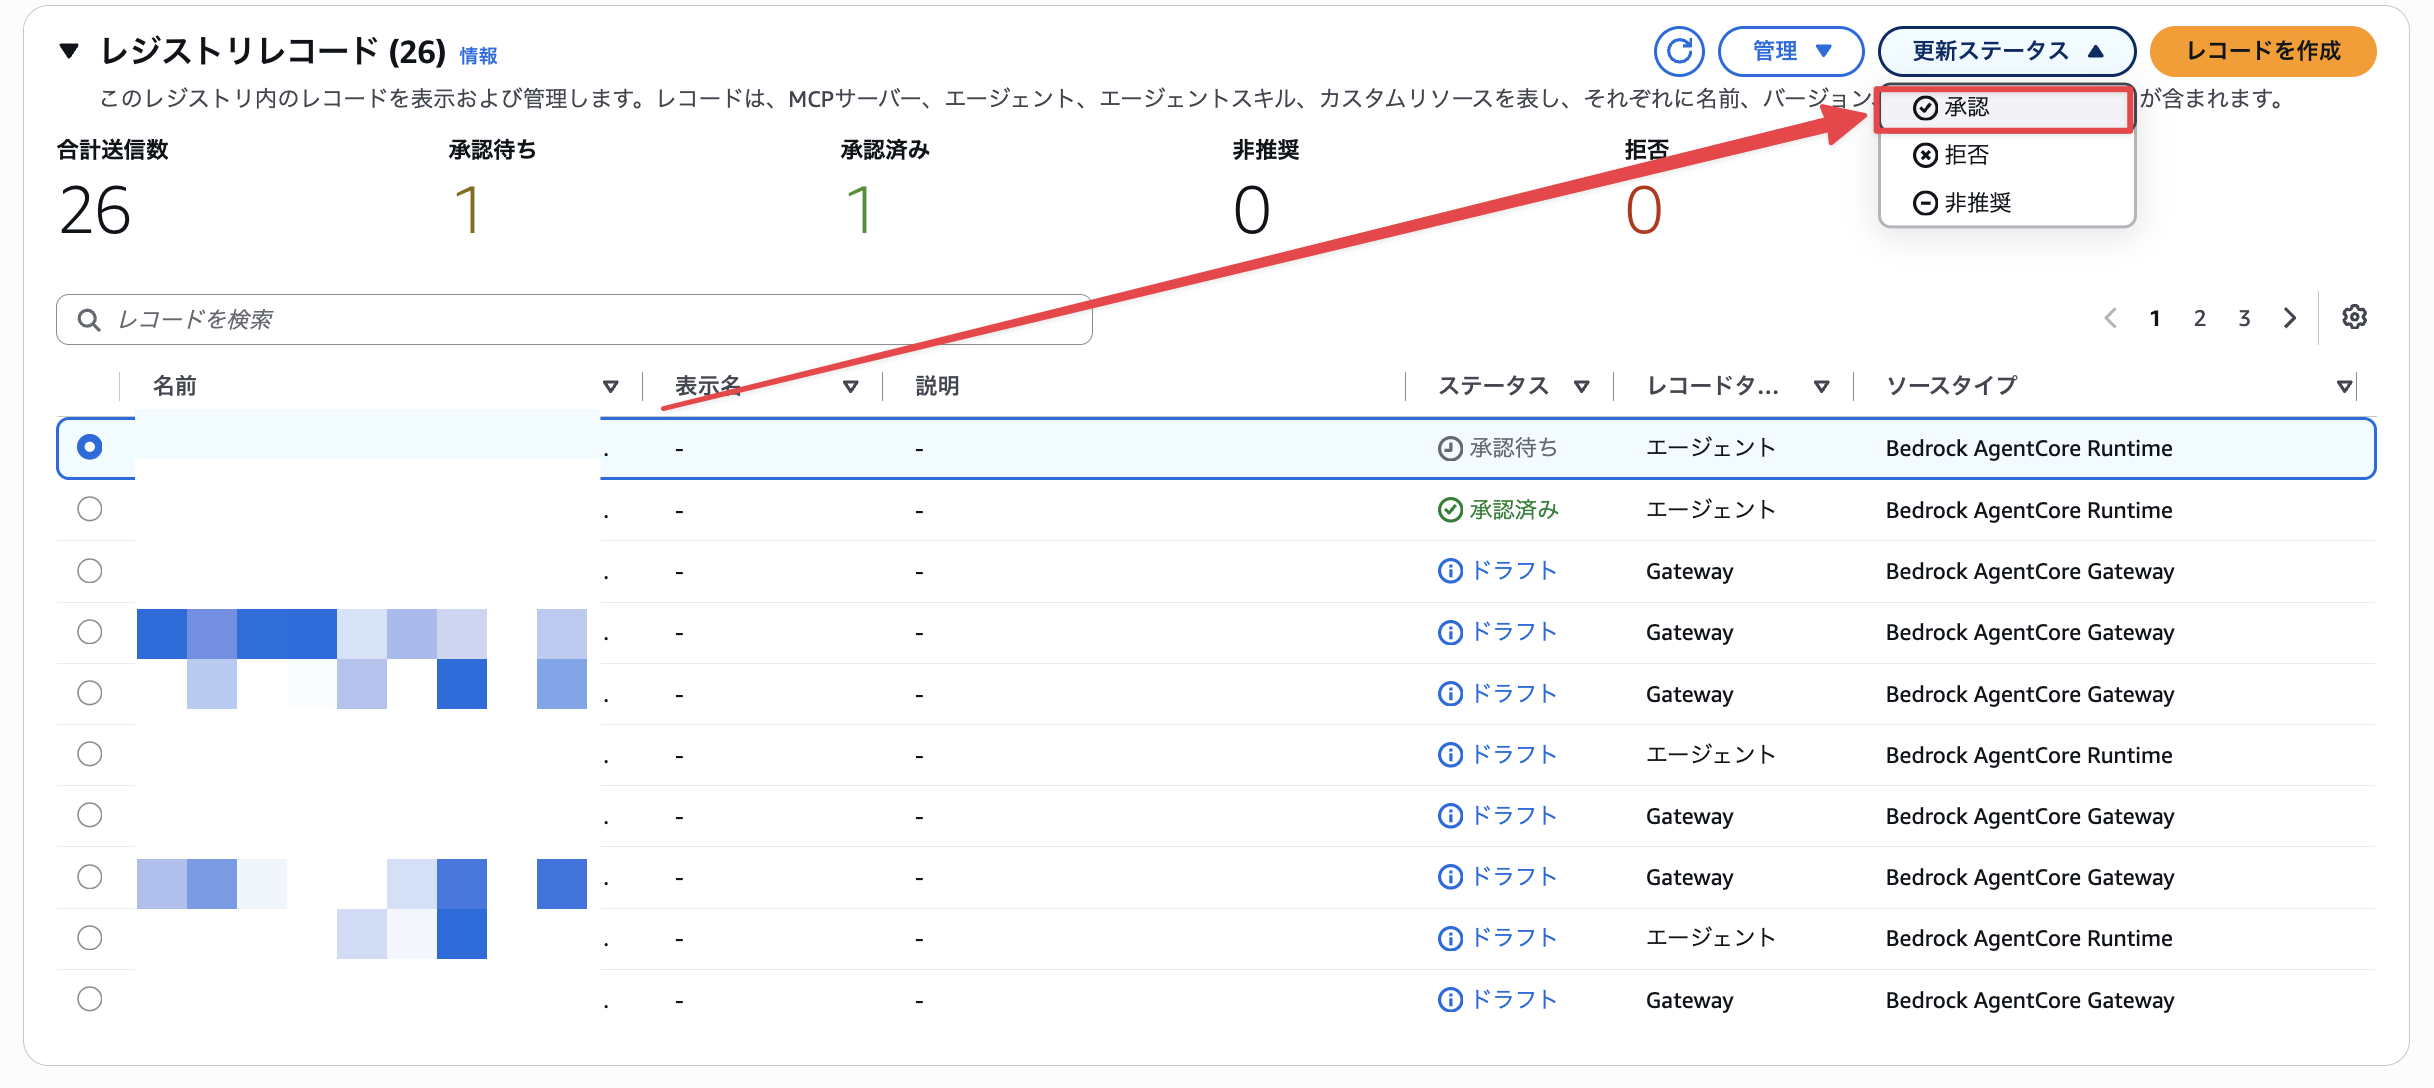Click Bedrock AgentCore Runtime in selected row

[x=2029, y=448]
